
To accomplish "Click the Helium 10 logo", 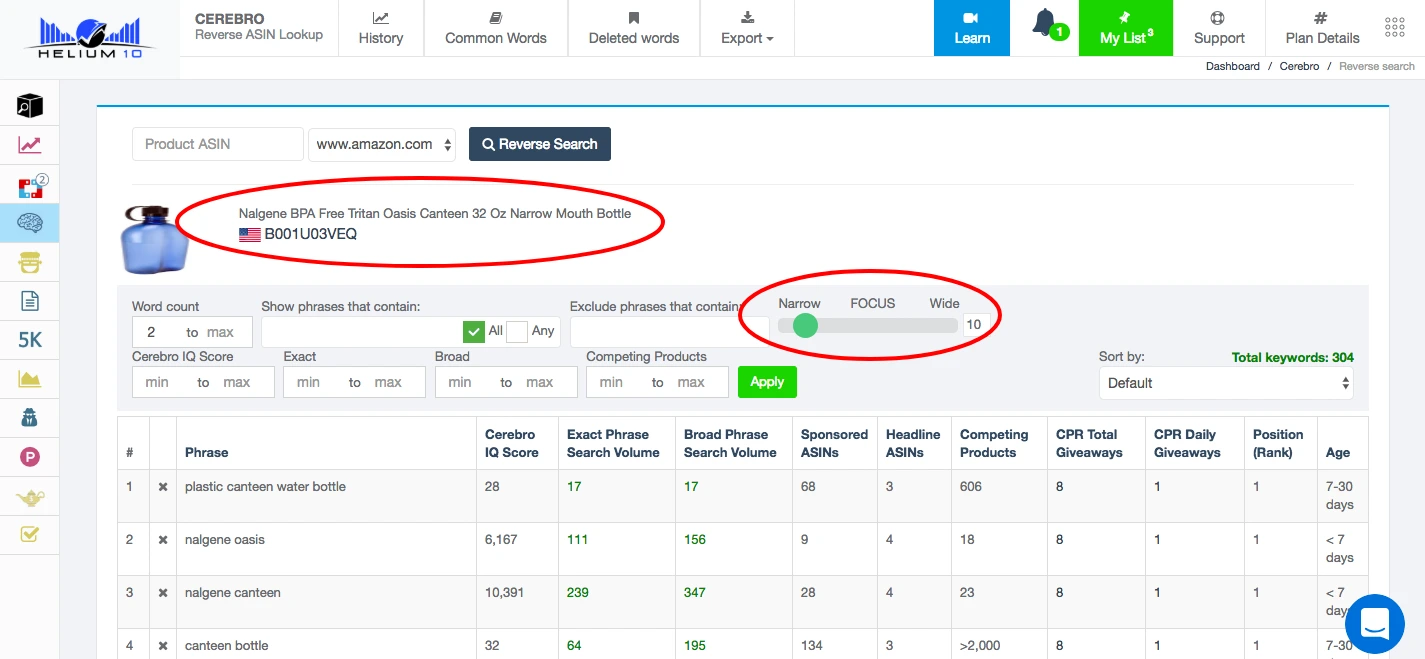I will 90,38.
